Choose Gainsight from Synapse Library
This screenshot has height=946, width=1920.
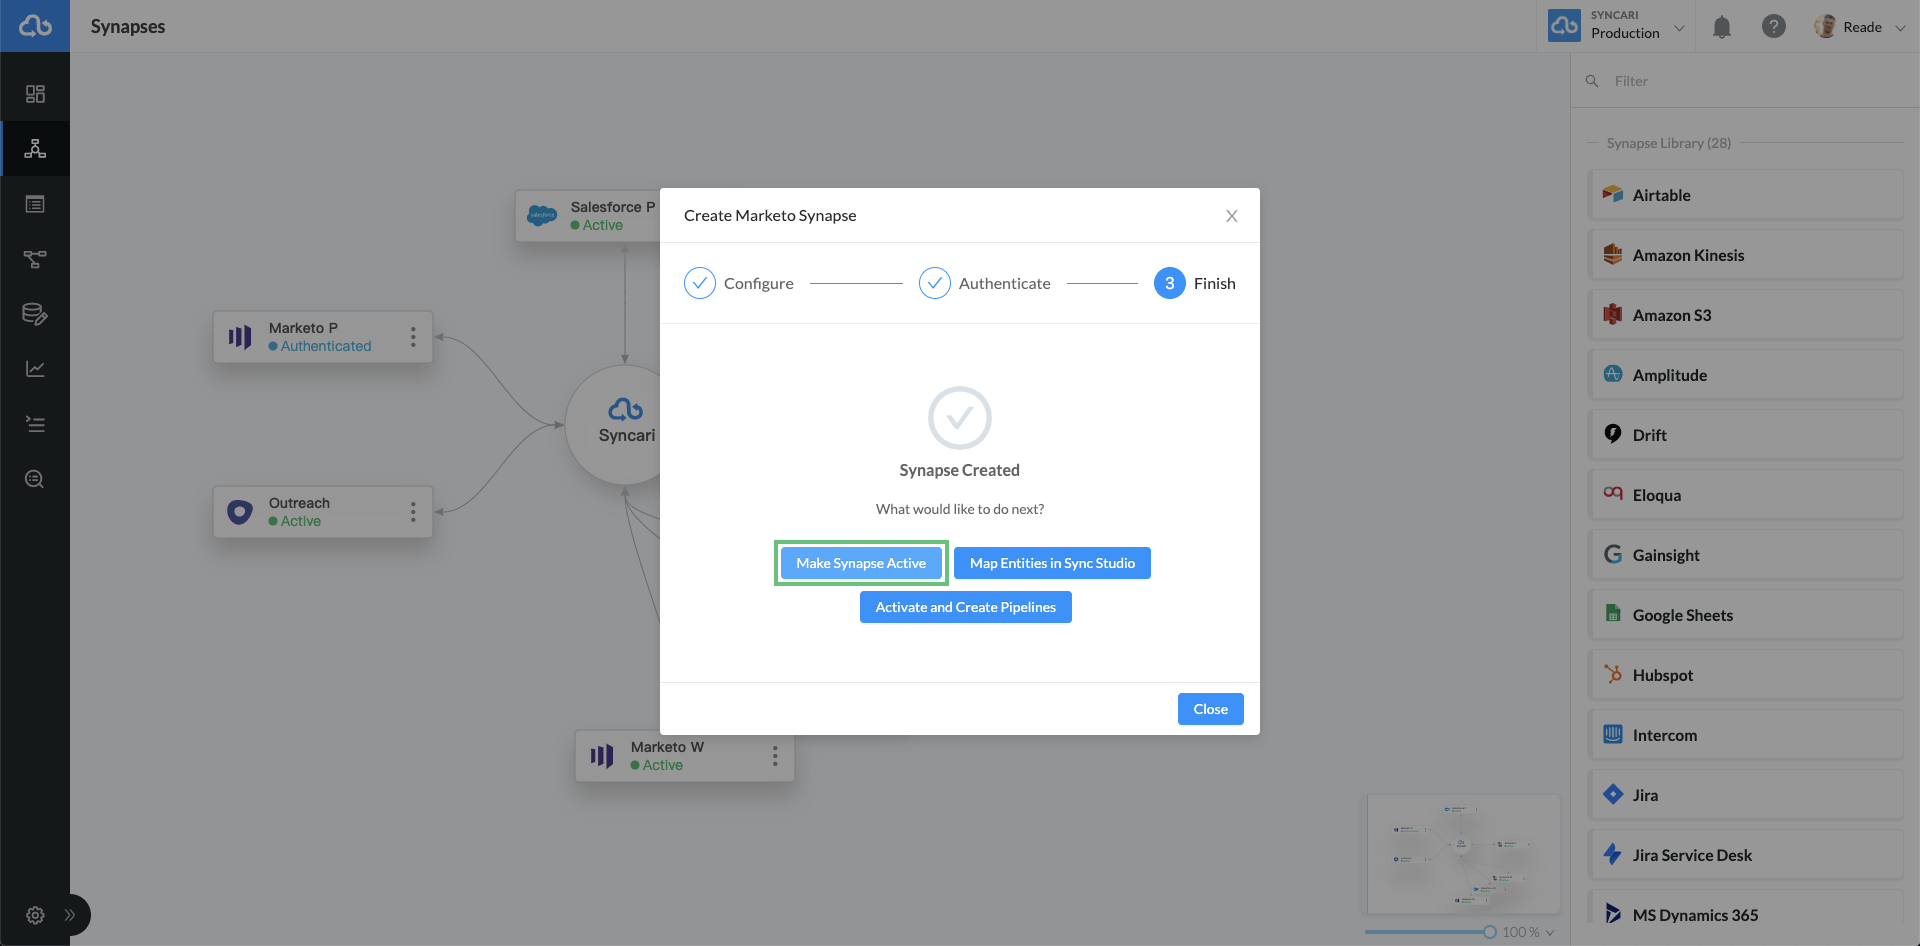coord(1746,555)
